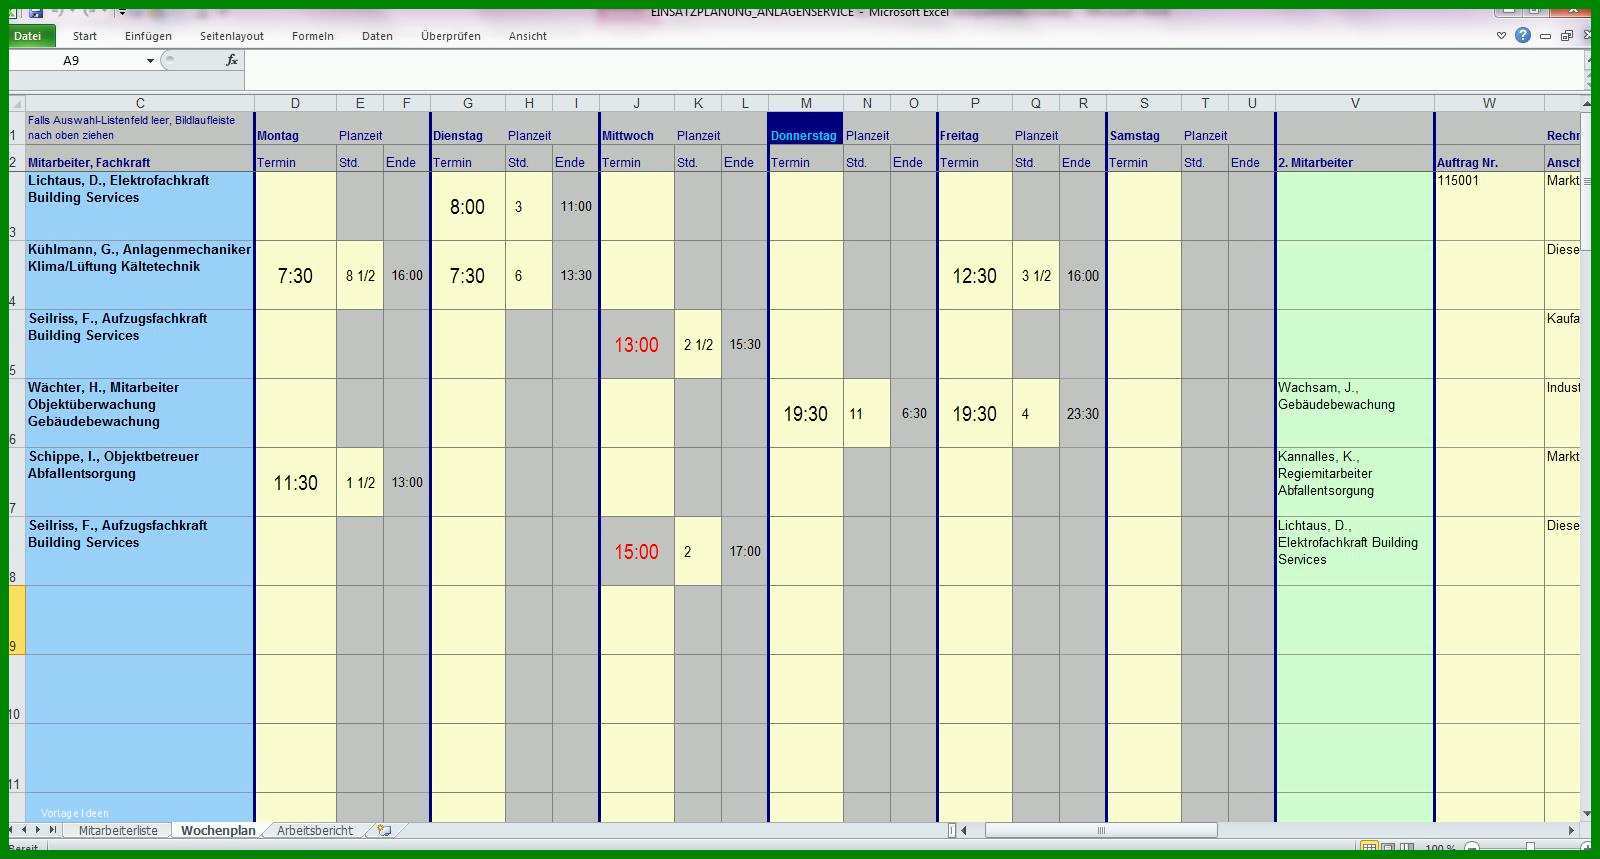Open the quick access toolbar customize arrow
Screen dimensions: 1600x859
122,13
